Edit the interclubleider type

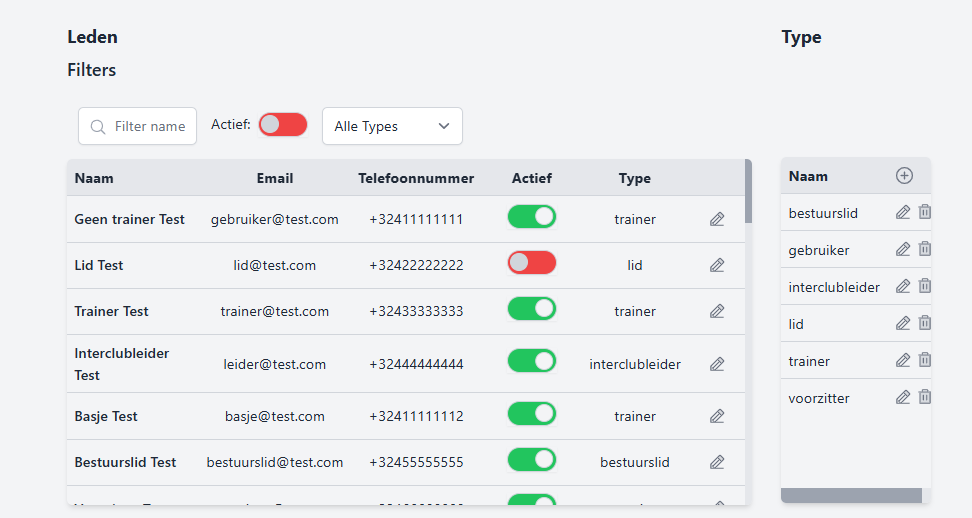tap(903, 286)
